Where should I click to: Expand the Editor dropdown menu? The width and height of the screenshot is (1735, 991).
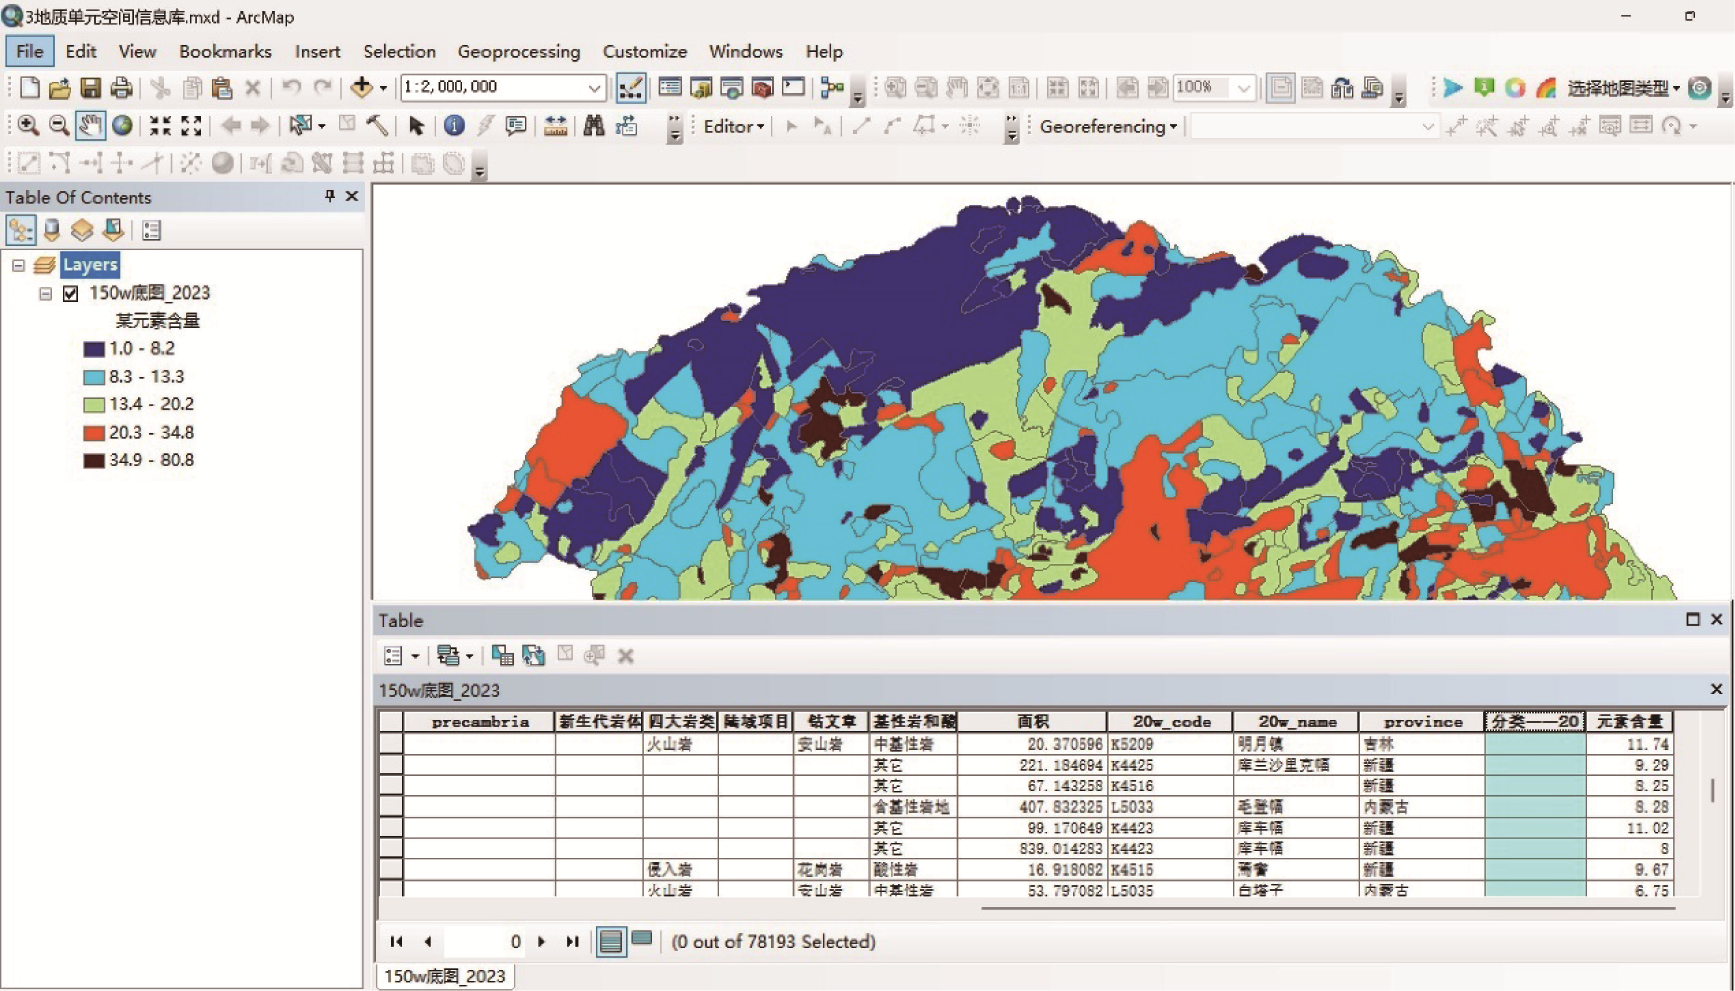tap(734, 126)
